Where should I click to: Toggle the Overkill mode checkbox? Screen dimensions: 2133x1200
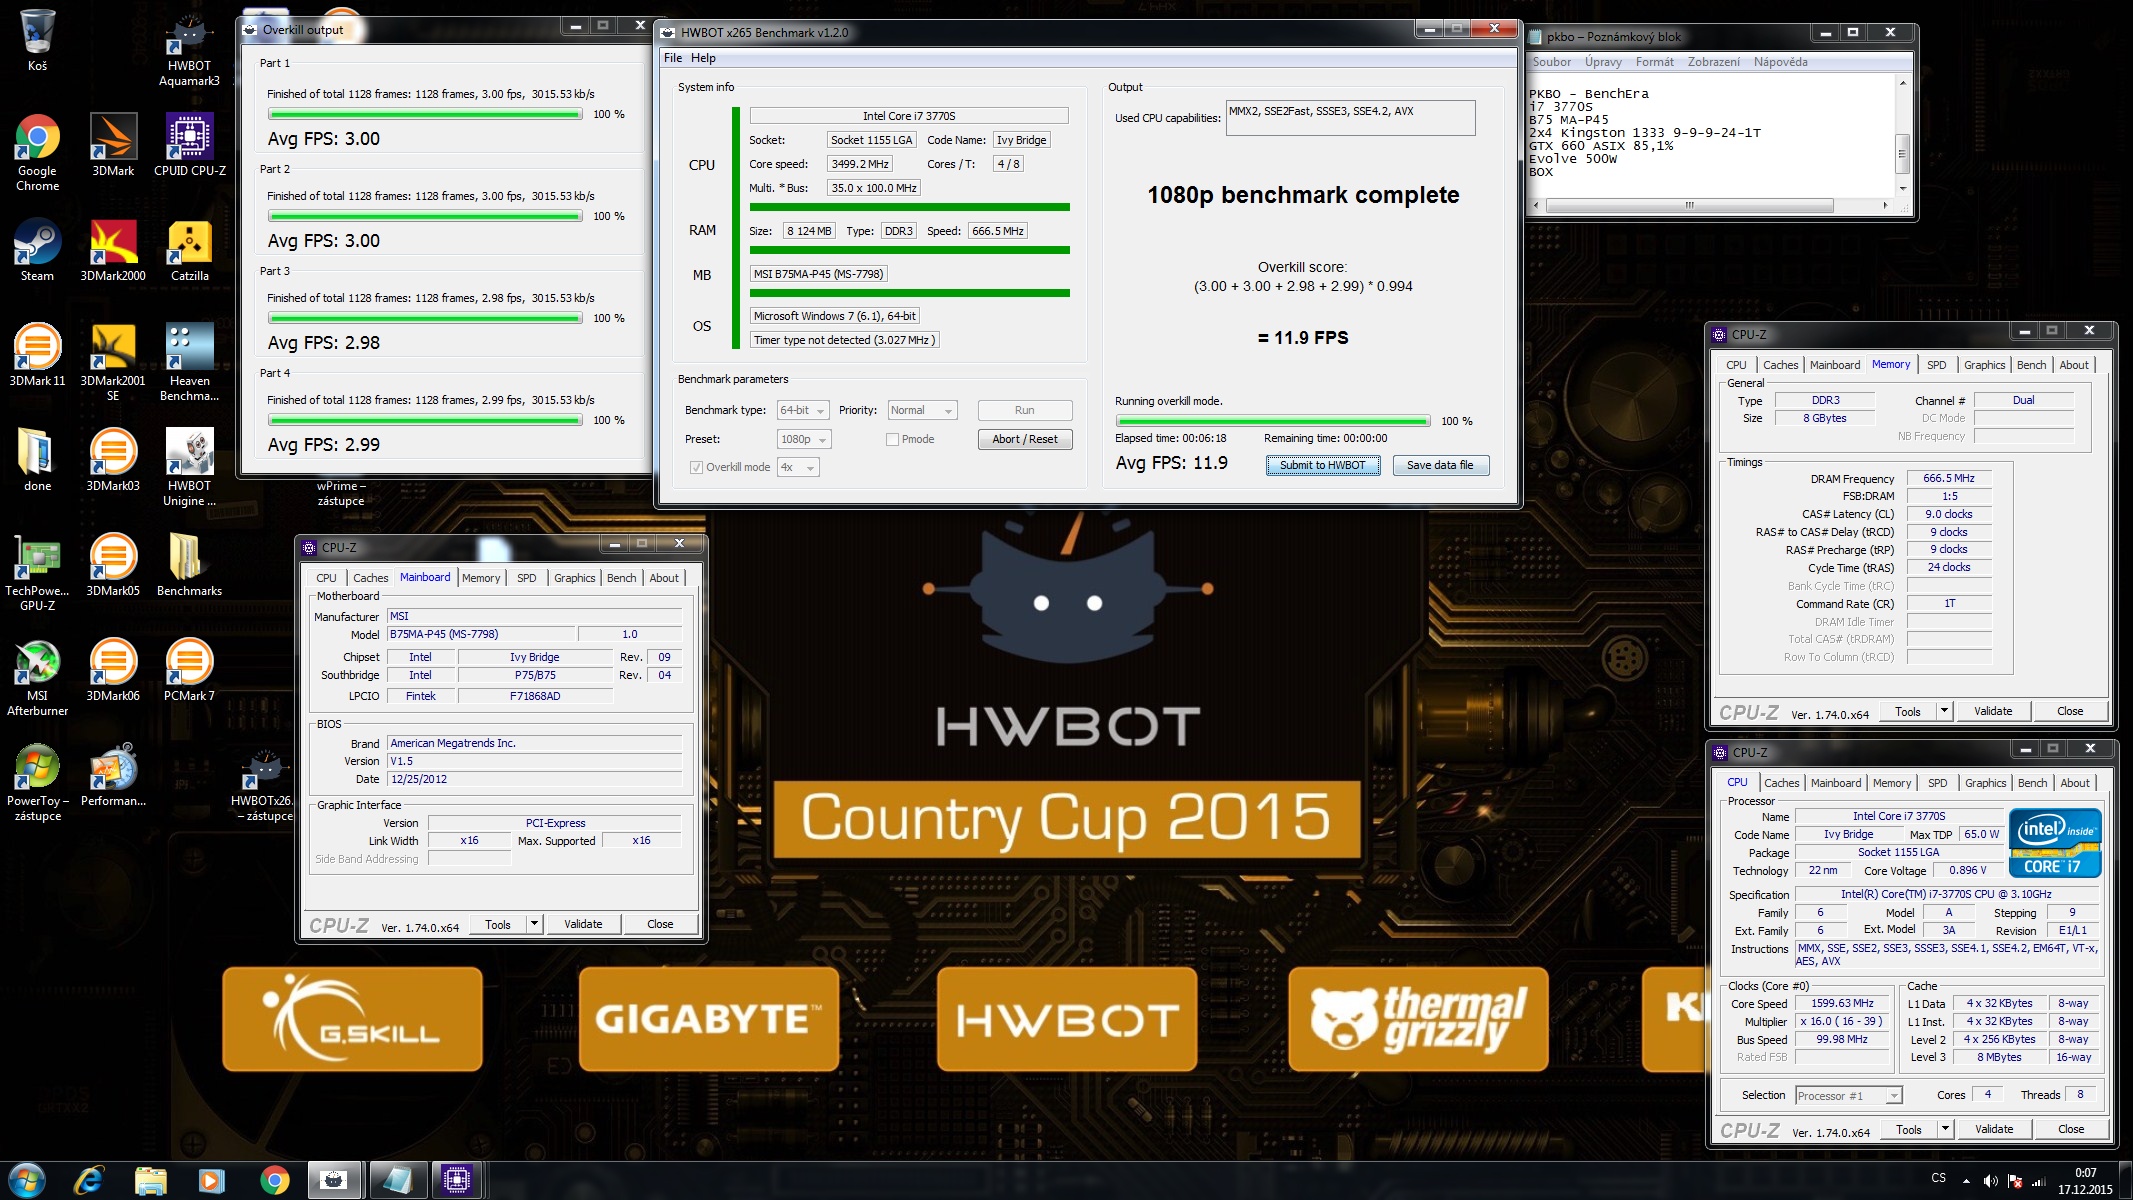click(696, 467)
